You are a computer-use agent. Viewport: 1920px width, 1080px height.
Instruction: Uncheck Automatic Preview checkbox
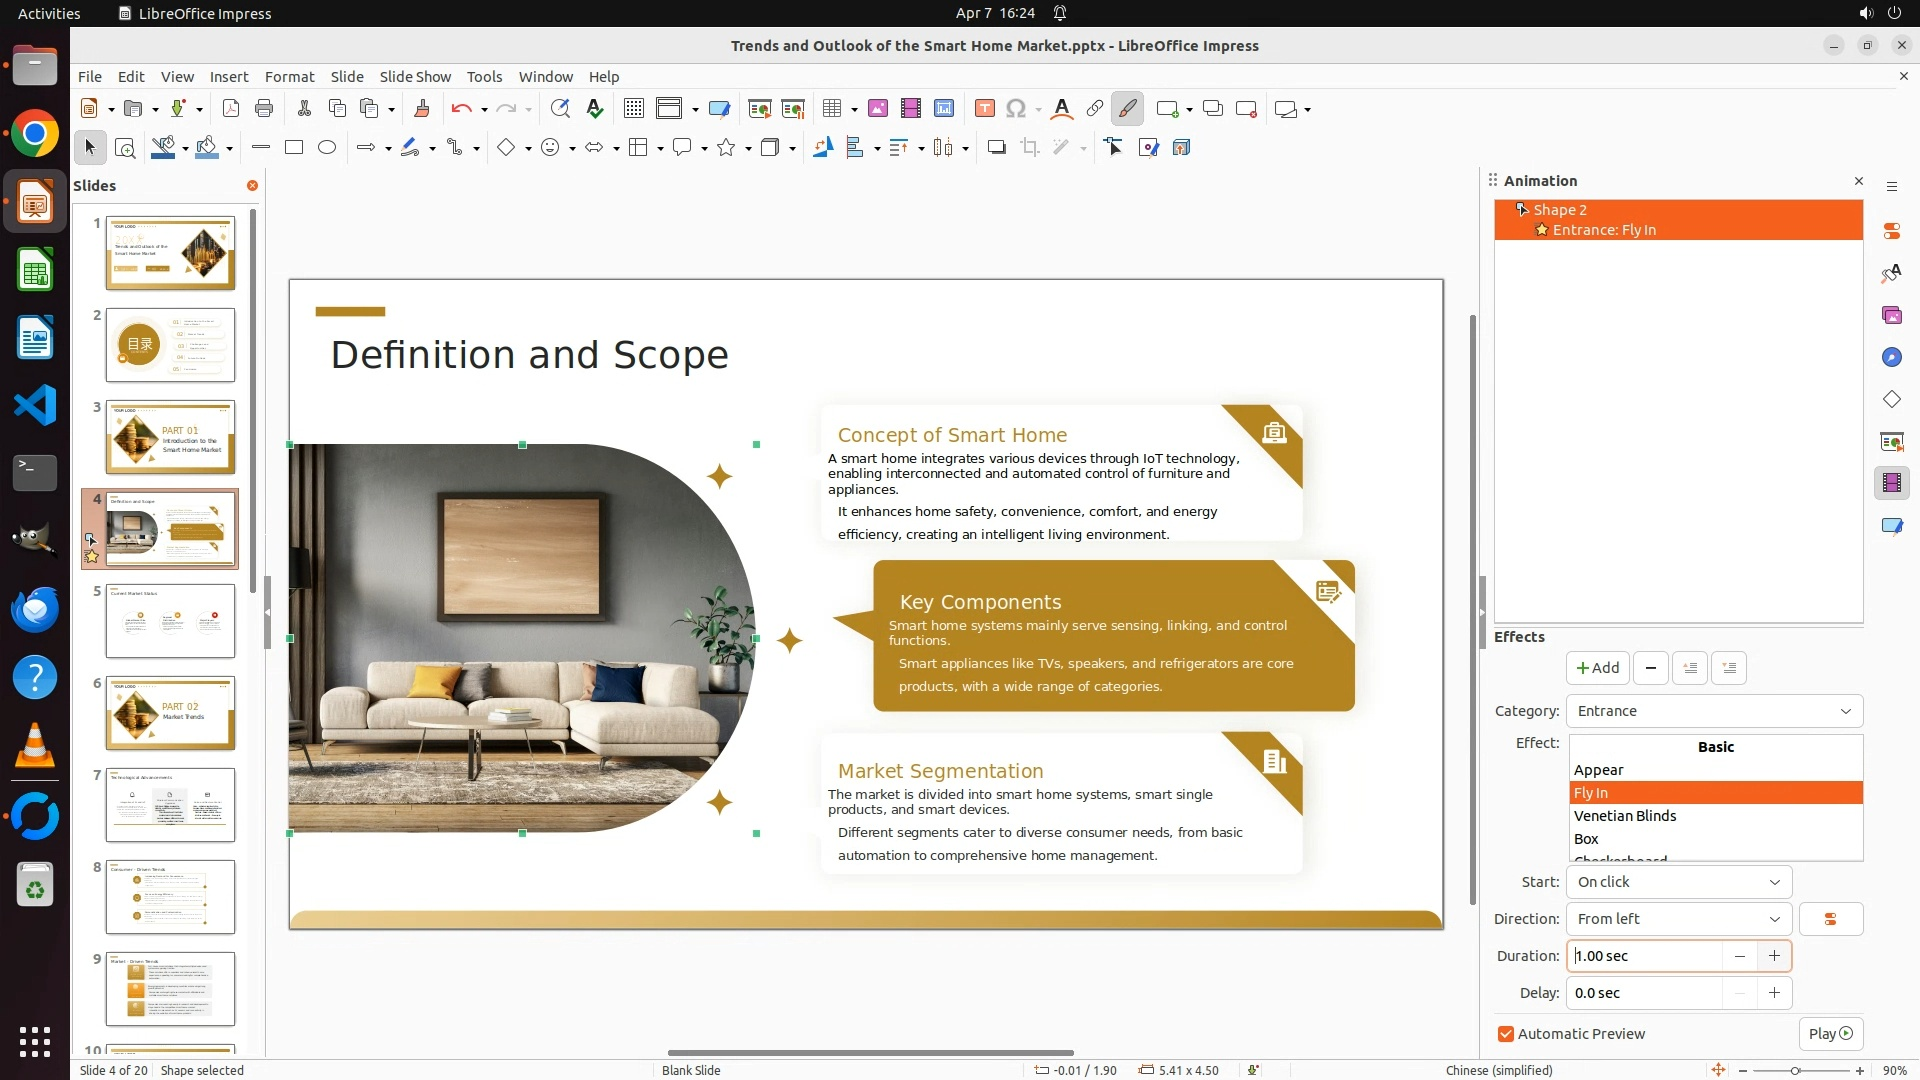coord(1506,1034)
